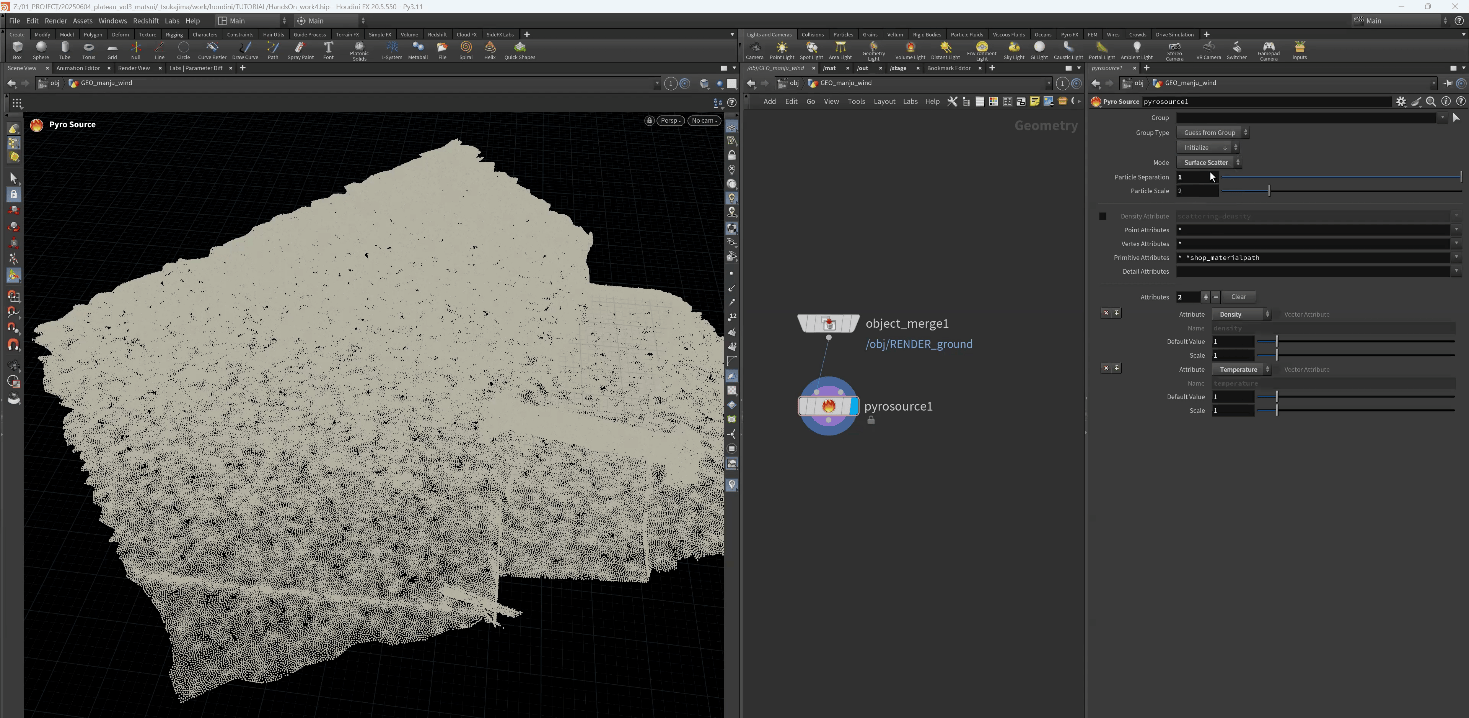The height and width of the screenshot is (718, 1469).
Task: Click the pyrosource1 node icon
Action: (x=828, y=406)
